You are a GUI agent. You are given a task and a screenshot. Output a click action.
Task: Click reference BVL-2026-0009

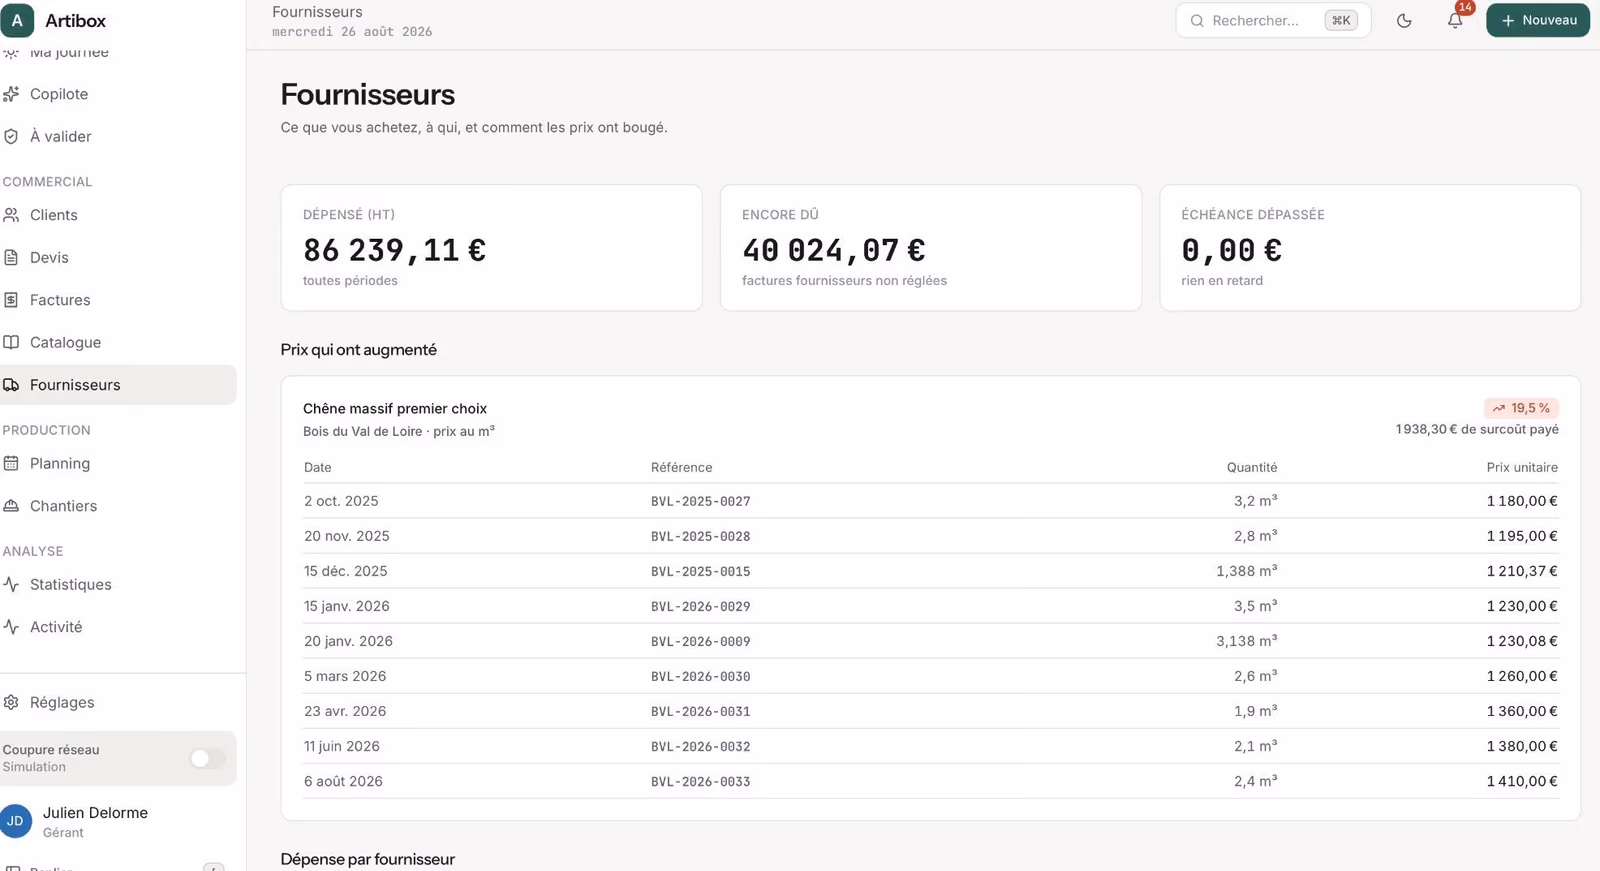701,641
